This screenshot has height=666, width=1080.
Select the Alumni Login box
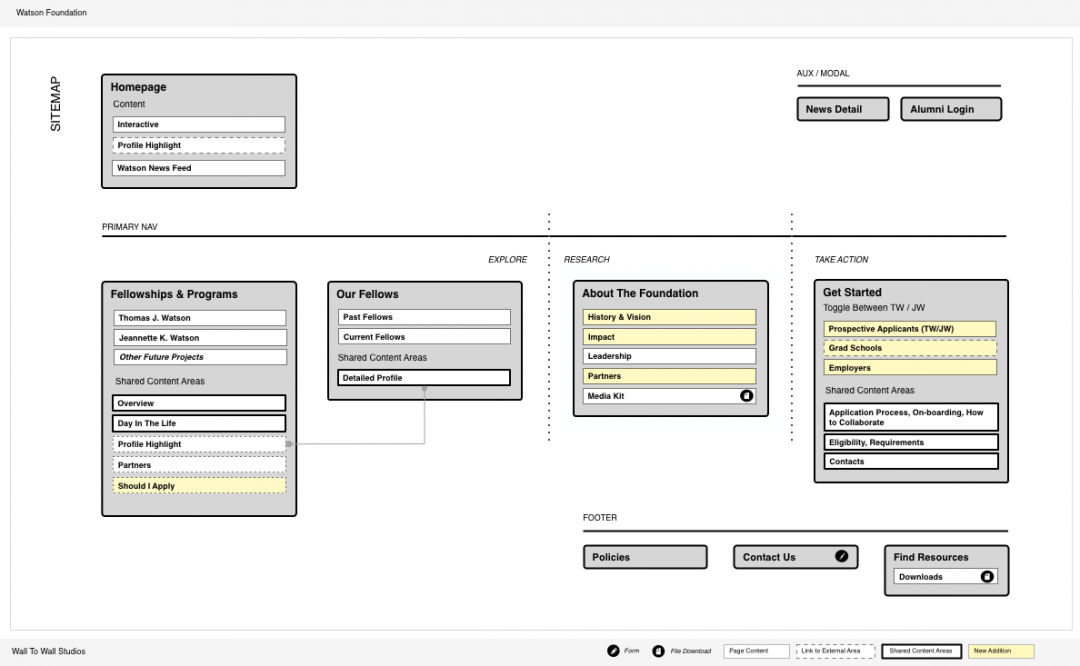tap(951, 109)
